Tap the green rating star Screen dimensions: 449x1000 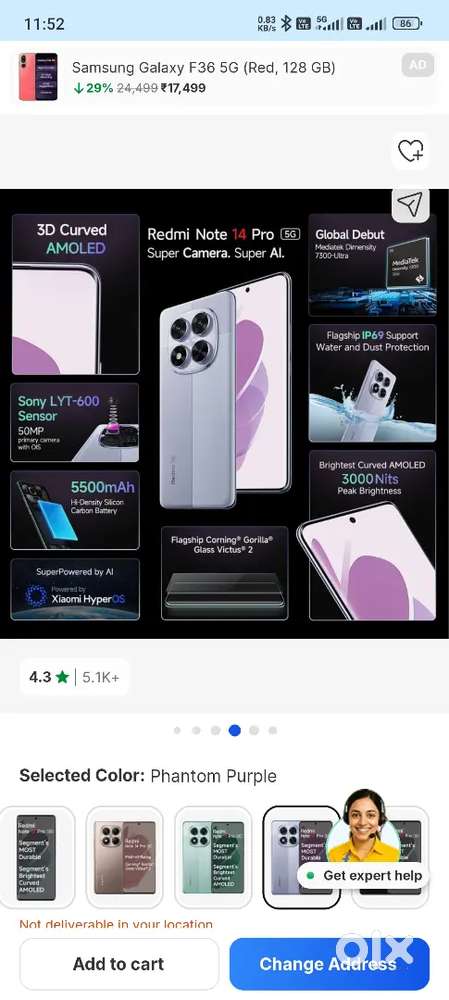pos(62,677)
